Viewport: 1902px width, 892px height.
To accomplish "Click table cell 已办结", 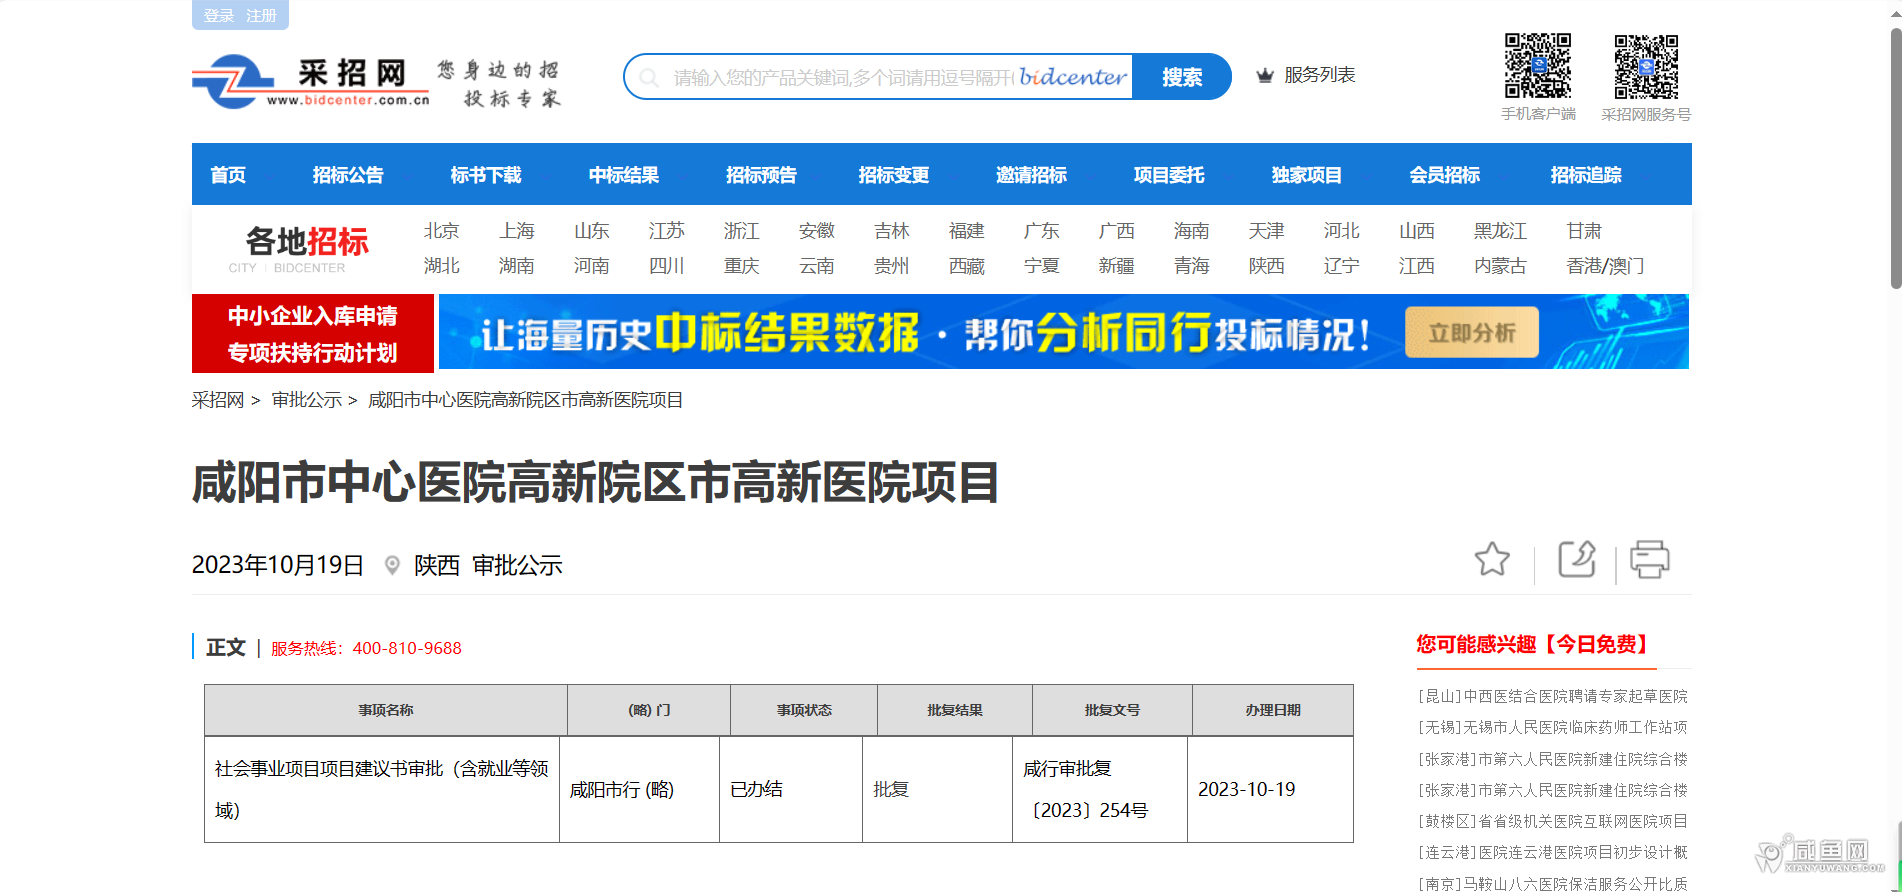I will click(791, 789).
